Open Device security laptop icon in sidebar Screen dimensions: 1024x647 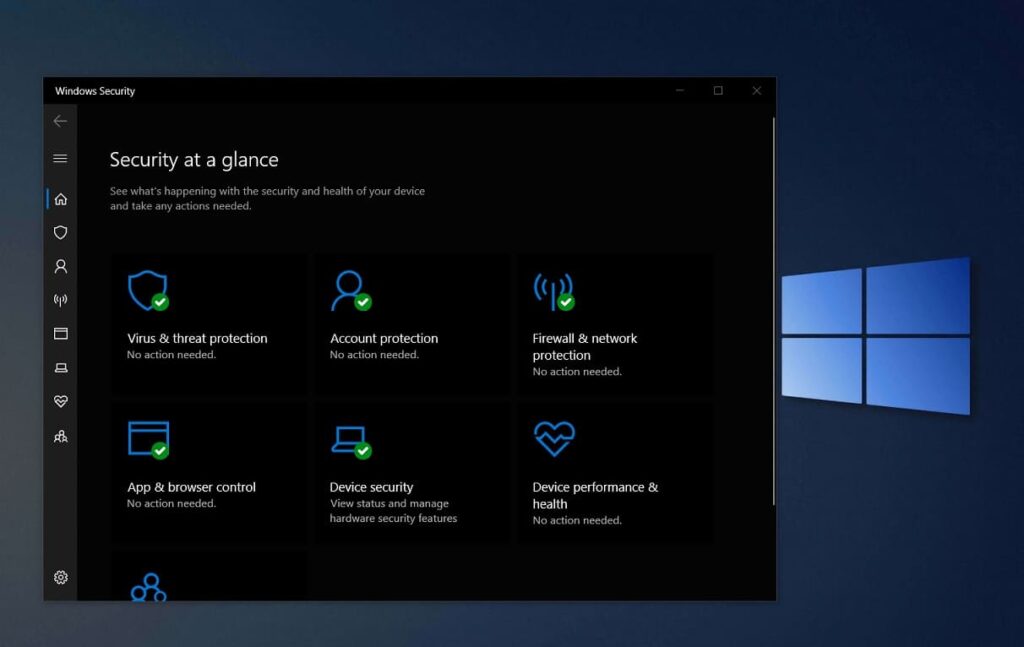pos(61,368)
